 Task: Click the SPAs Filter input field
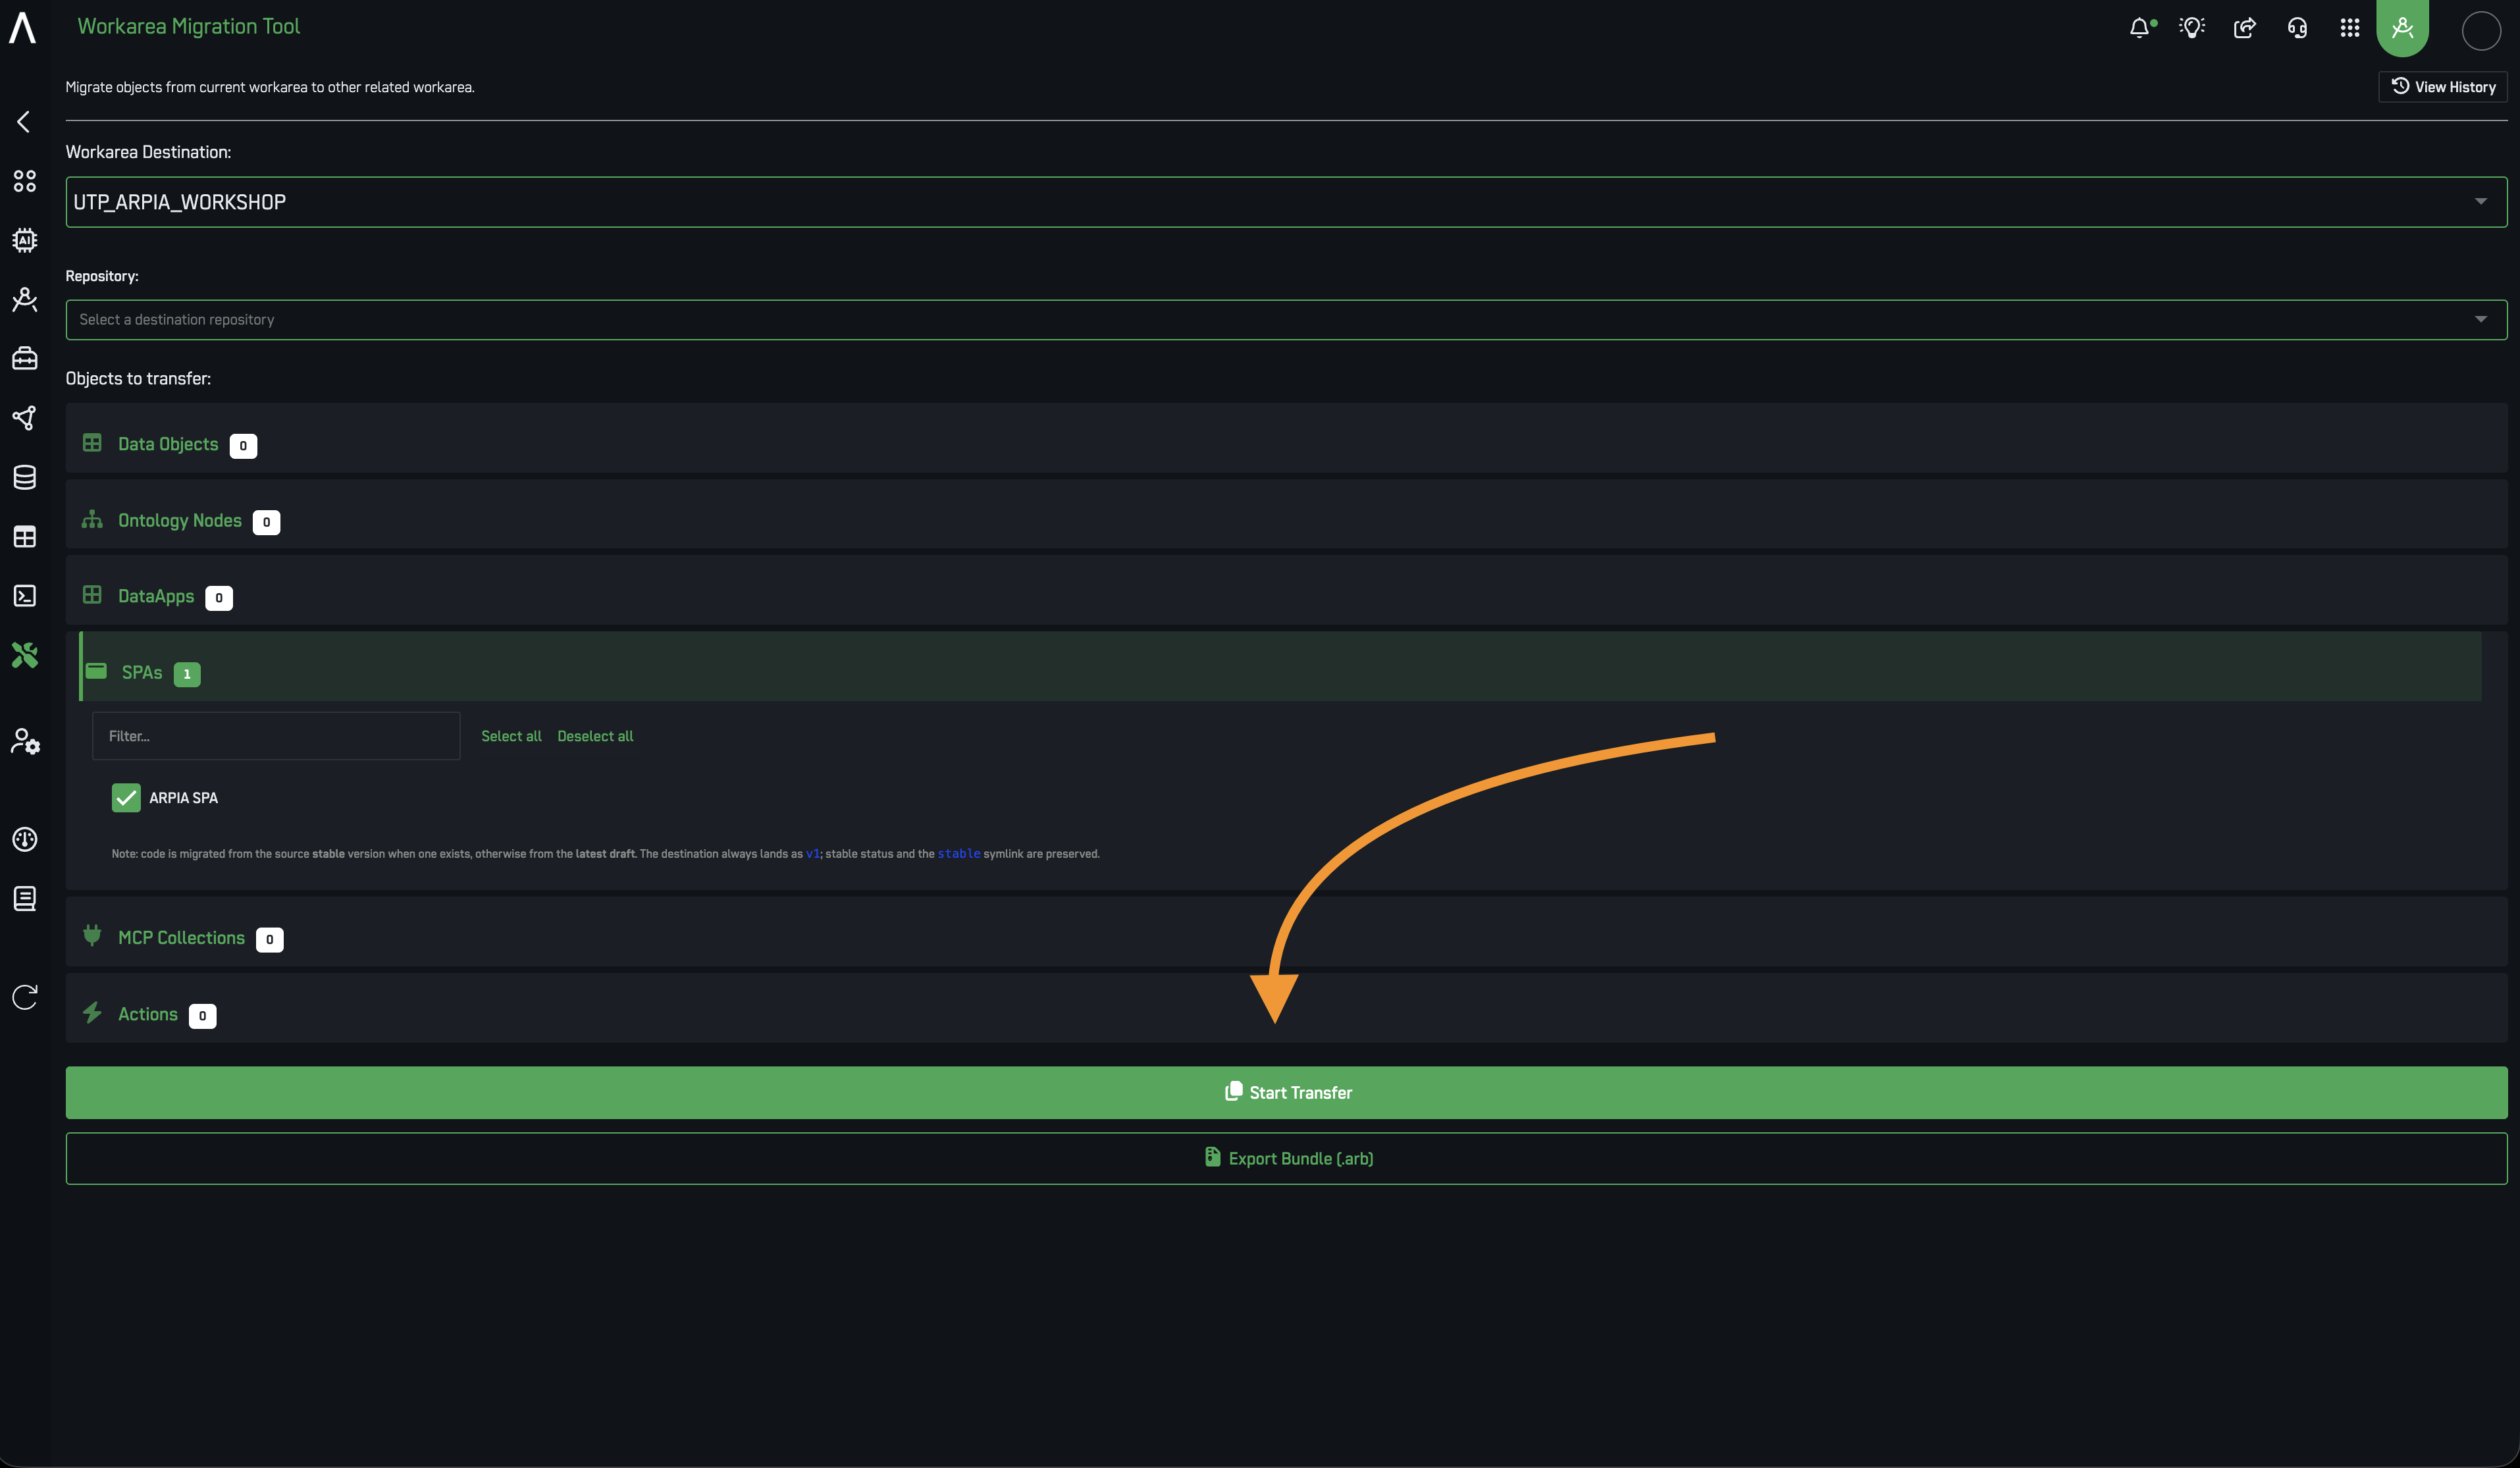tap(276, 736)
